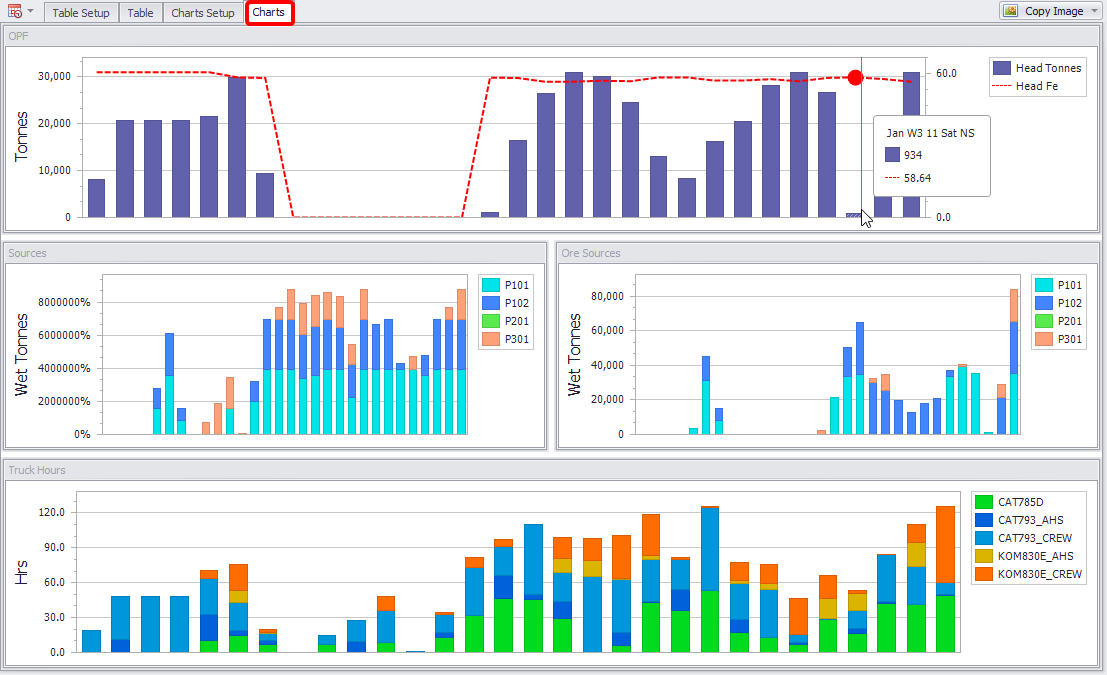Screen dimensions: 1107x675
Task: Click P201 green swatch in Sources legend
Action: [491, 321]
